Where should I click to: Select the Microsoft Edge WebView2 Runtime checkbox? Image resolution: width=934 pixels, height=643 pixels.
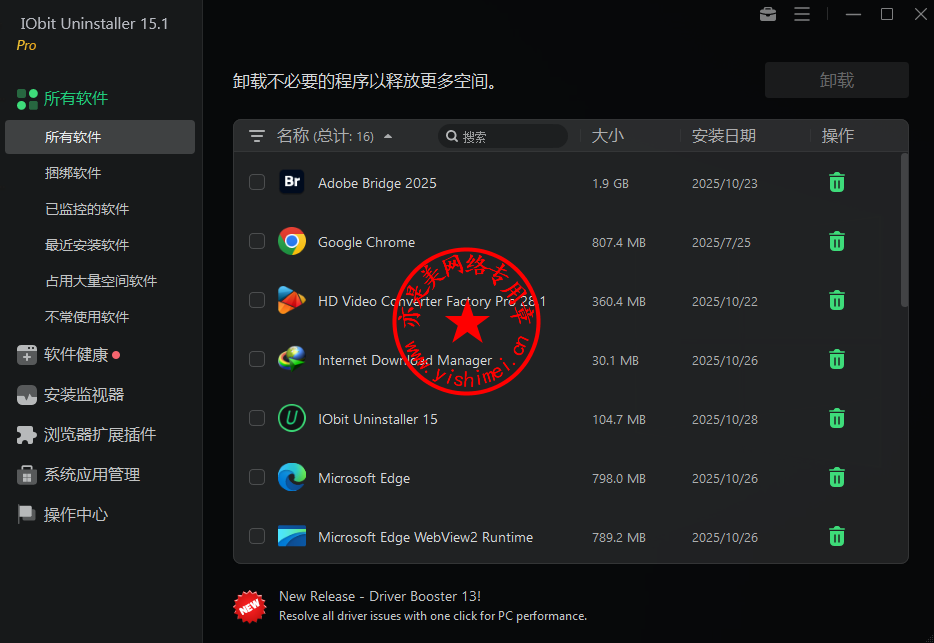click(x=257, y=536)
